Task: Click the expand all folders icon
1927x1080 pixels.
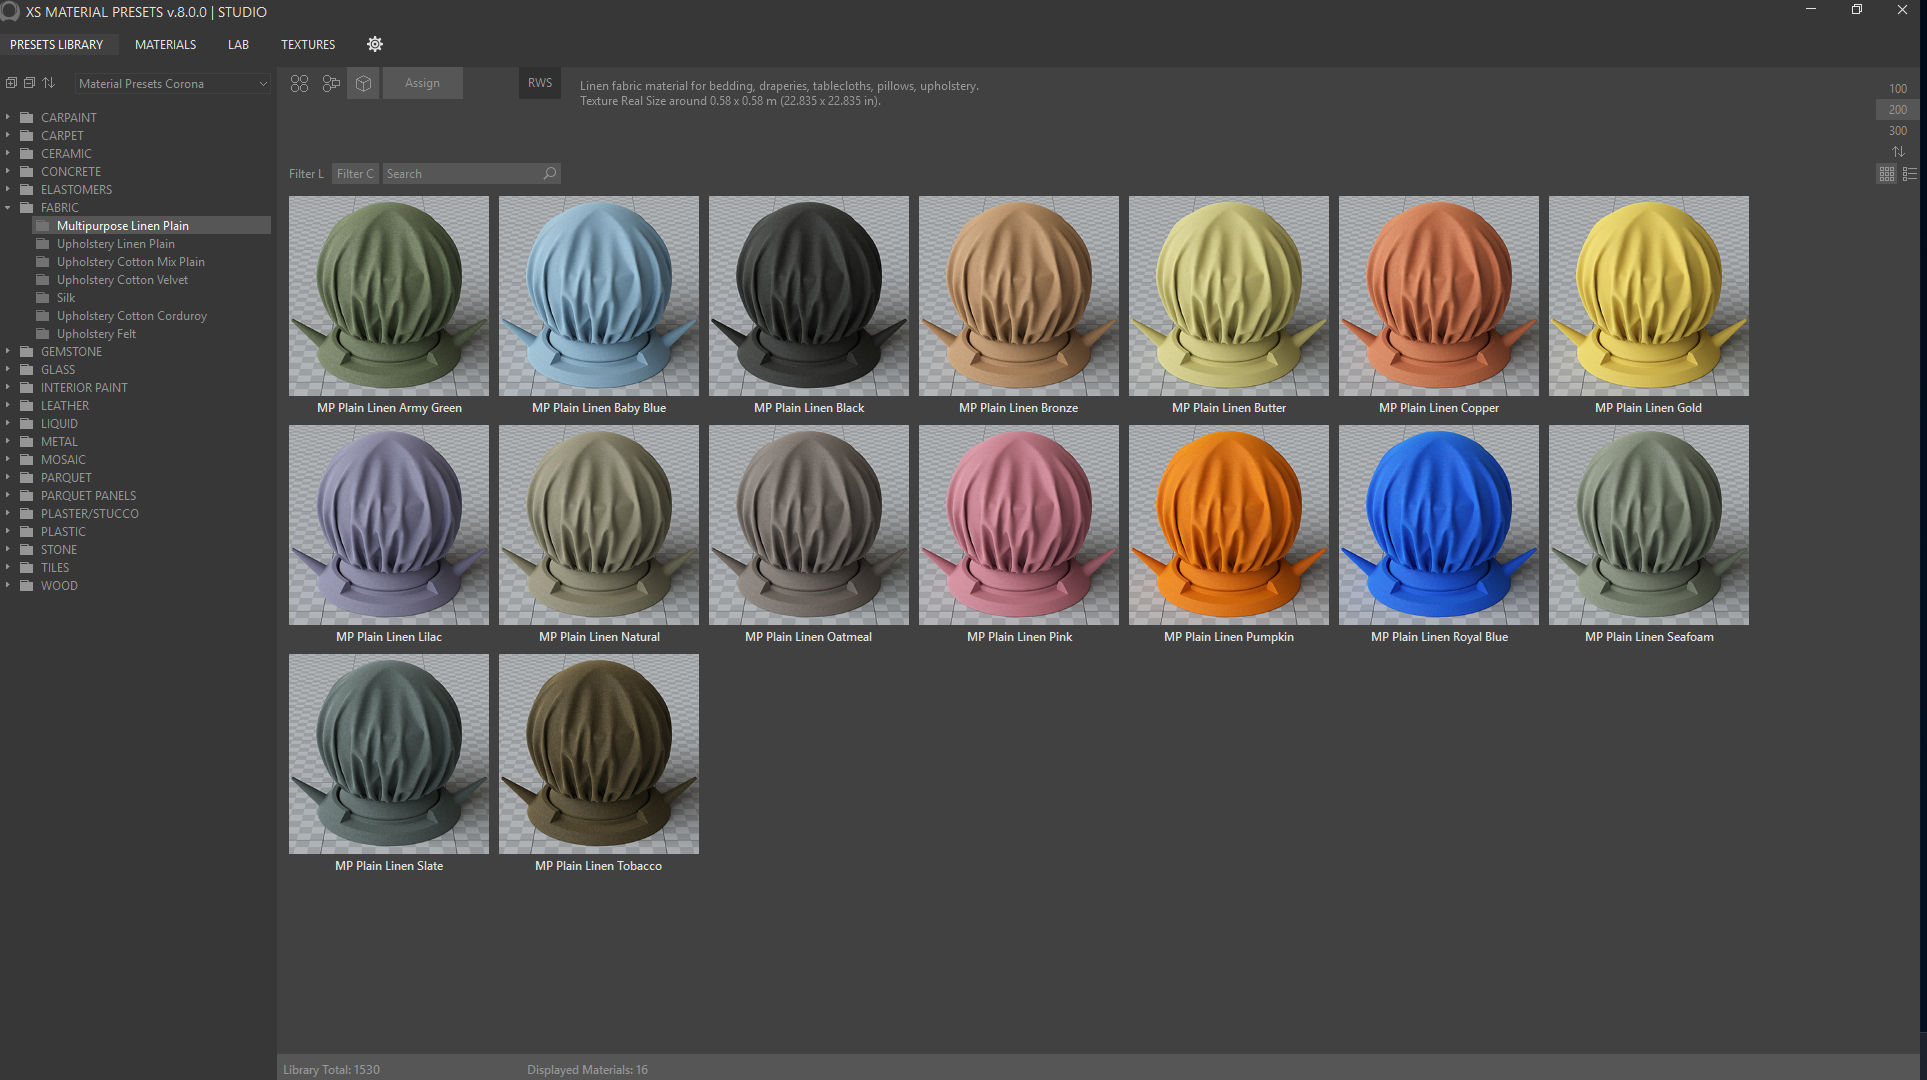Action: click(x=11, y=83)
